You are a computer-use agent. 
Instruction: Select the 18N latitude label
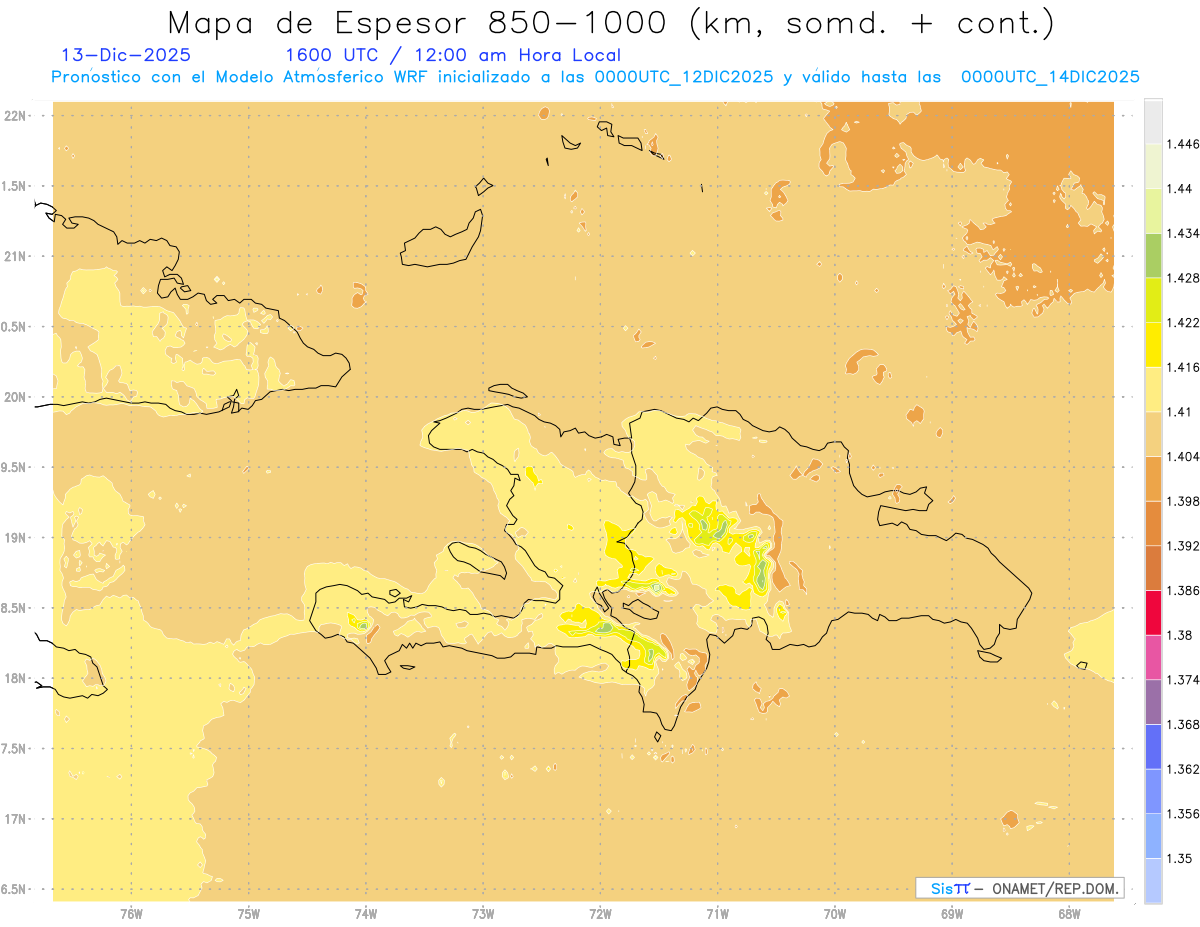click(x=15, y=678)
